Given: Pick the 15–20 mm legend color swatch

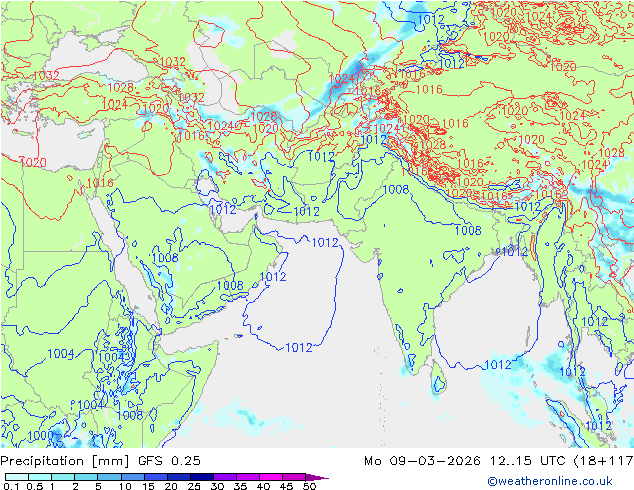Looking at the screenshot, I should (x=155, y=477).
